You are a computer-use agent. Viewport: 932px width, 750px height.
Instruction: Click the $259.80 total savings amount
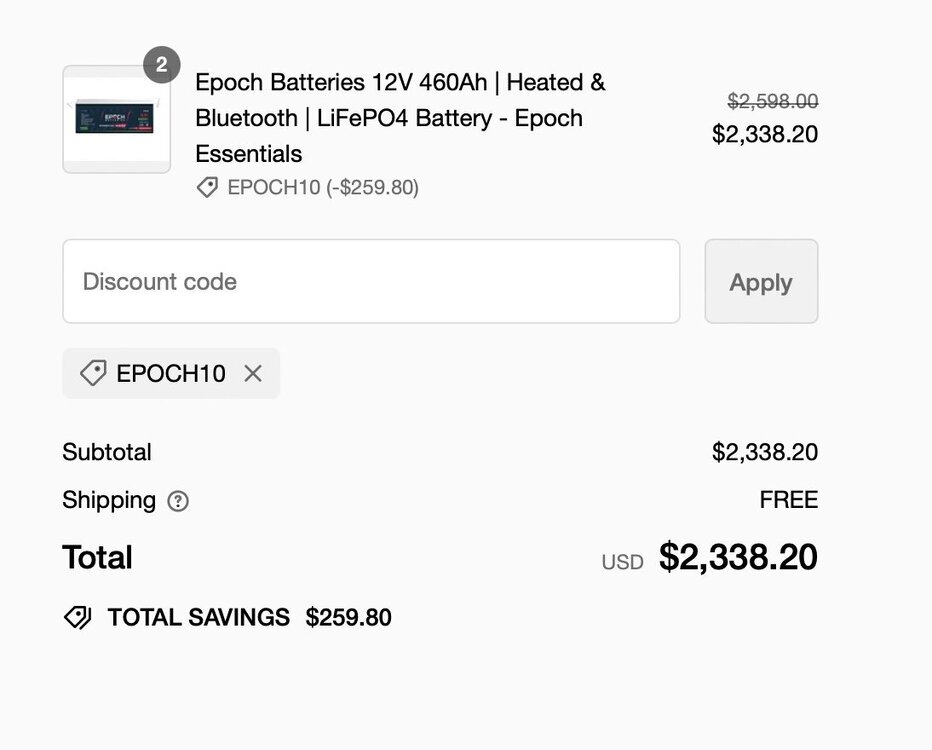point(349,618)
